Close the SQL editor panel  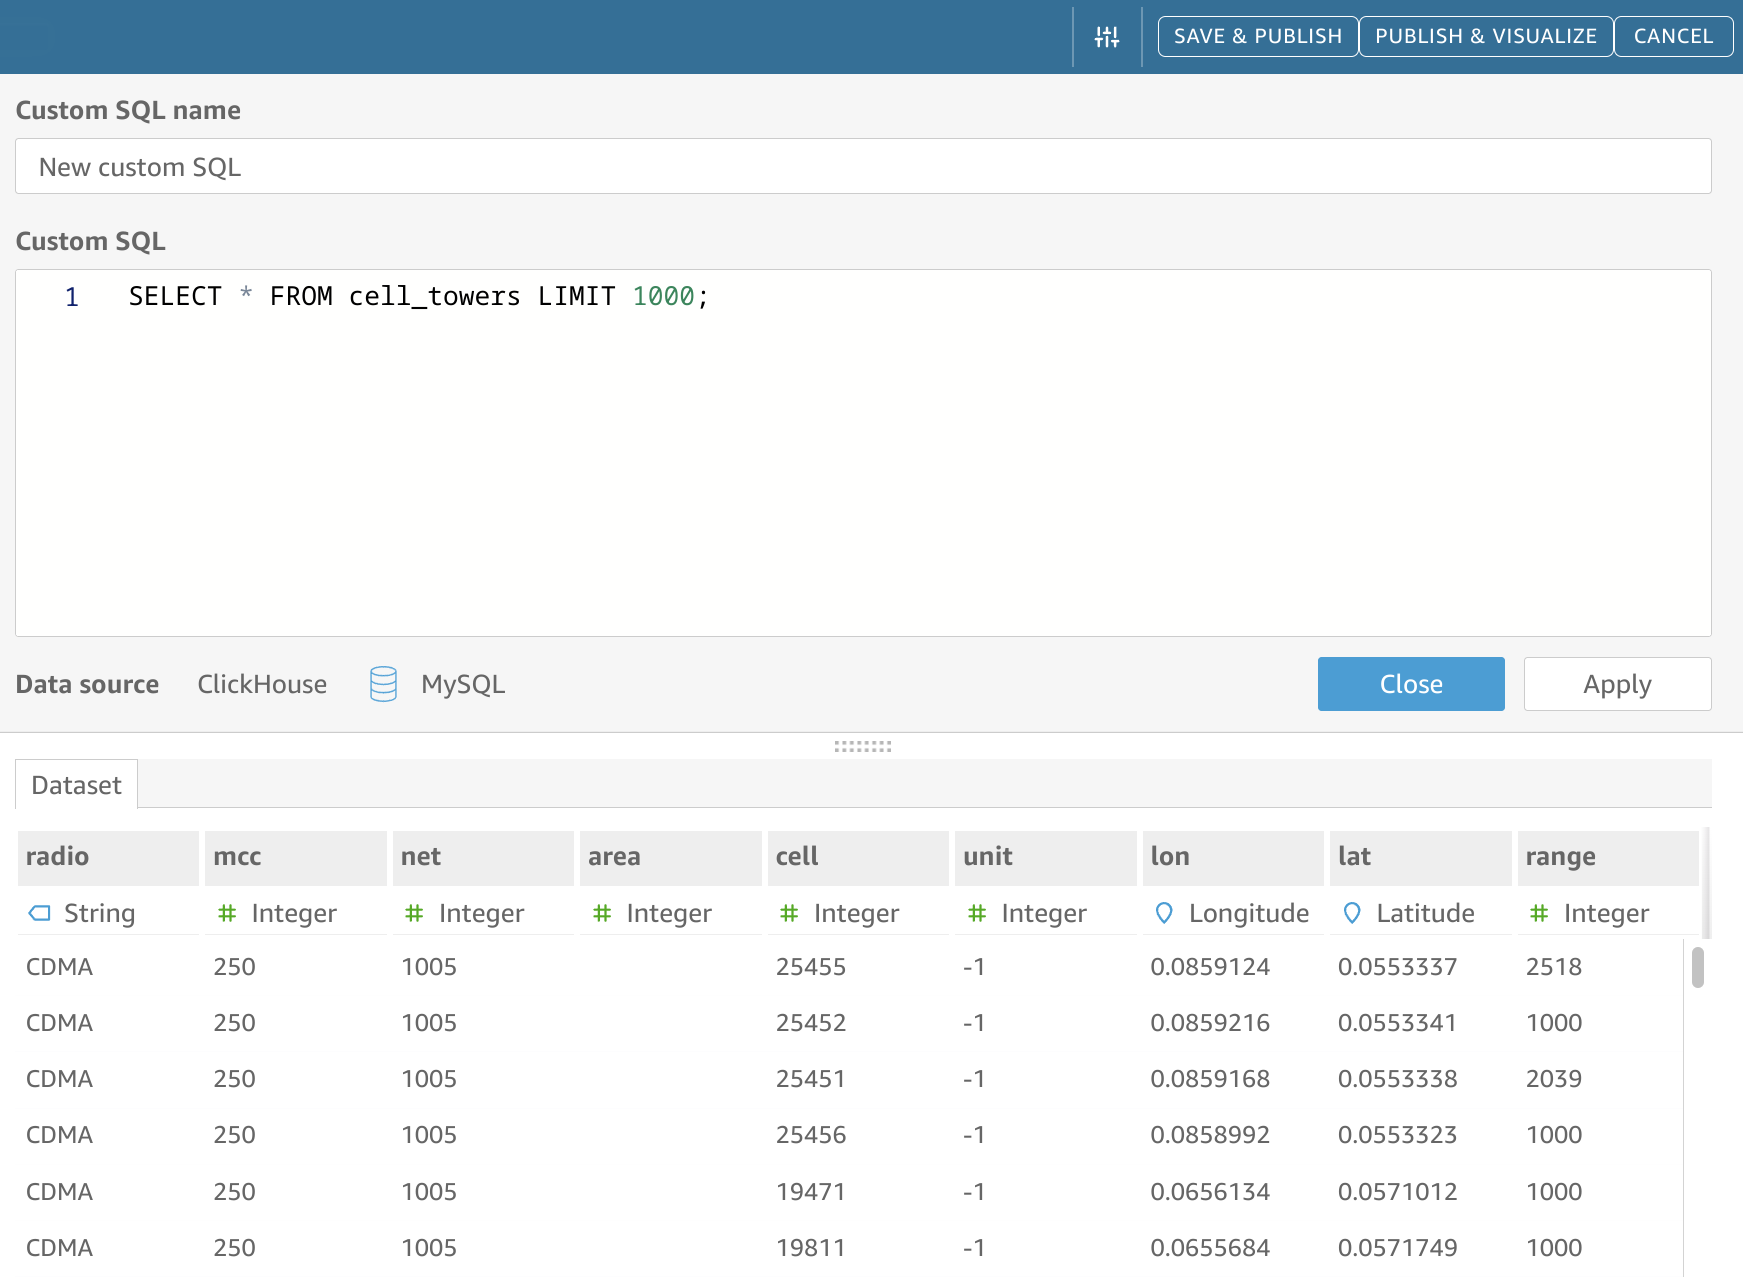[x=1411, y=684]
